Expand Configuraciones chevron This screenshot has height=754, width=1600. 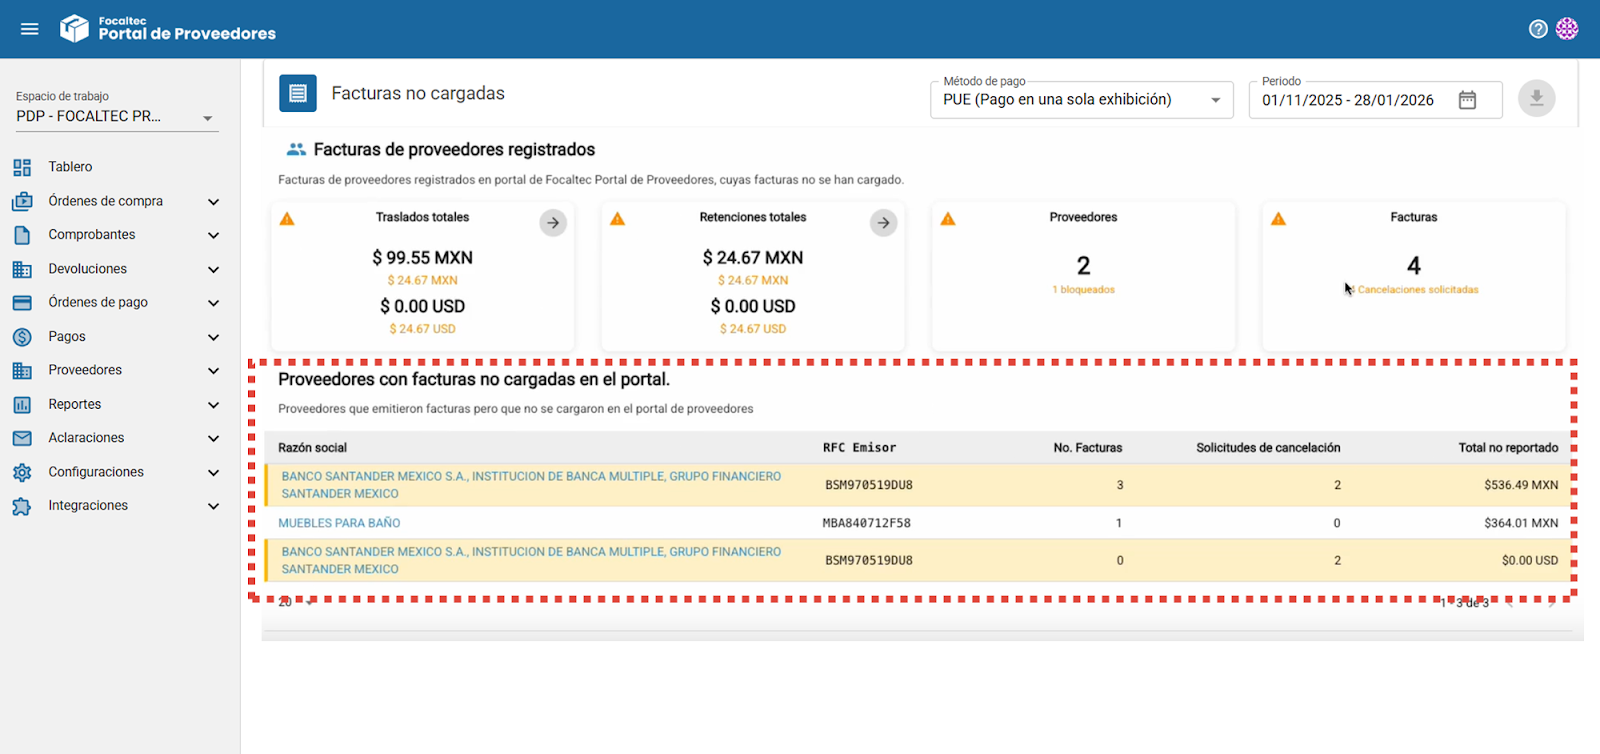[213, 473]
